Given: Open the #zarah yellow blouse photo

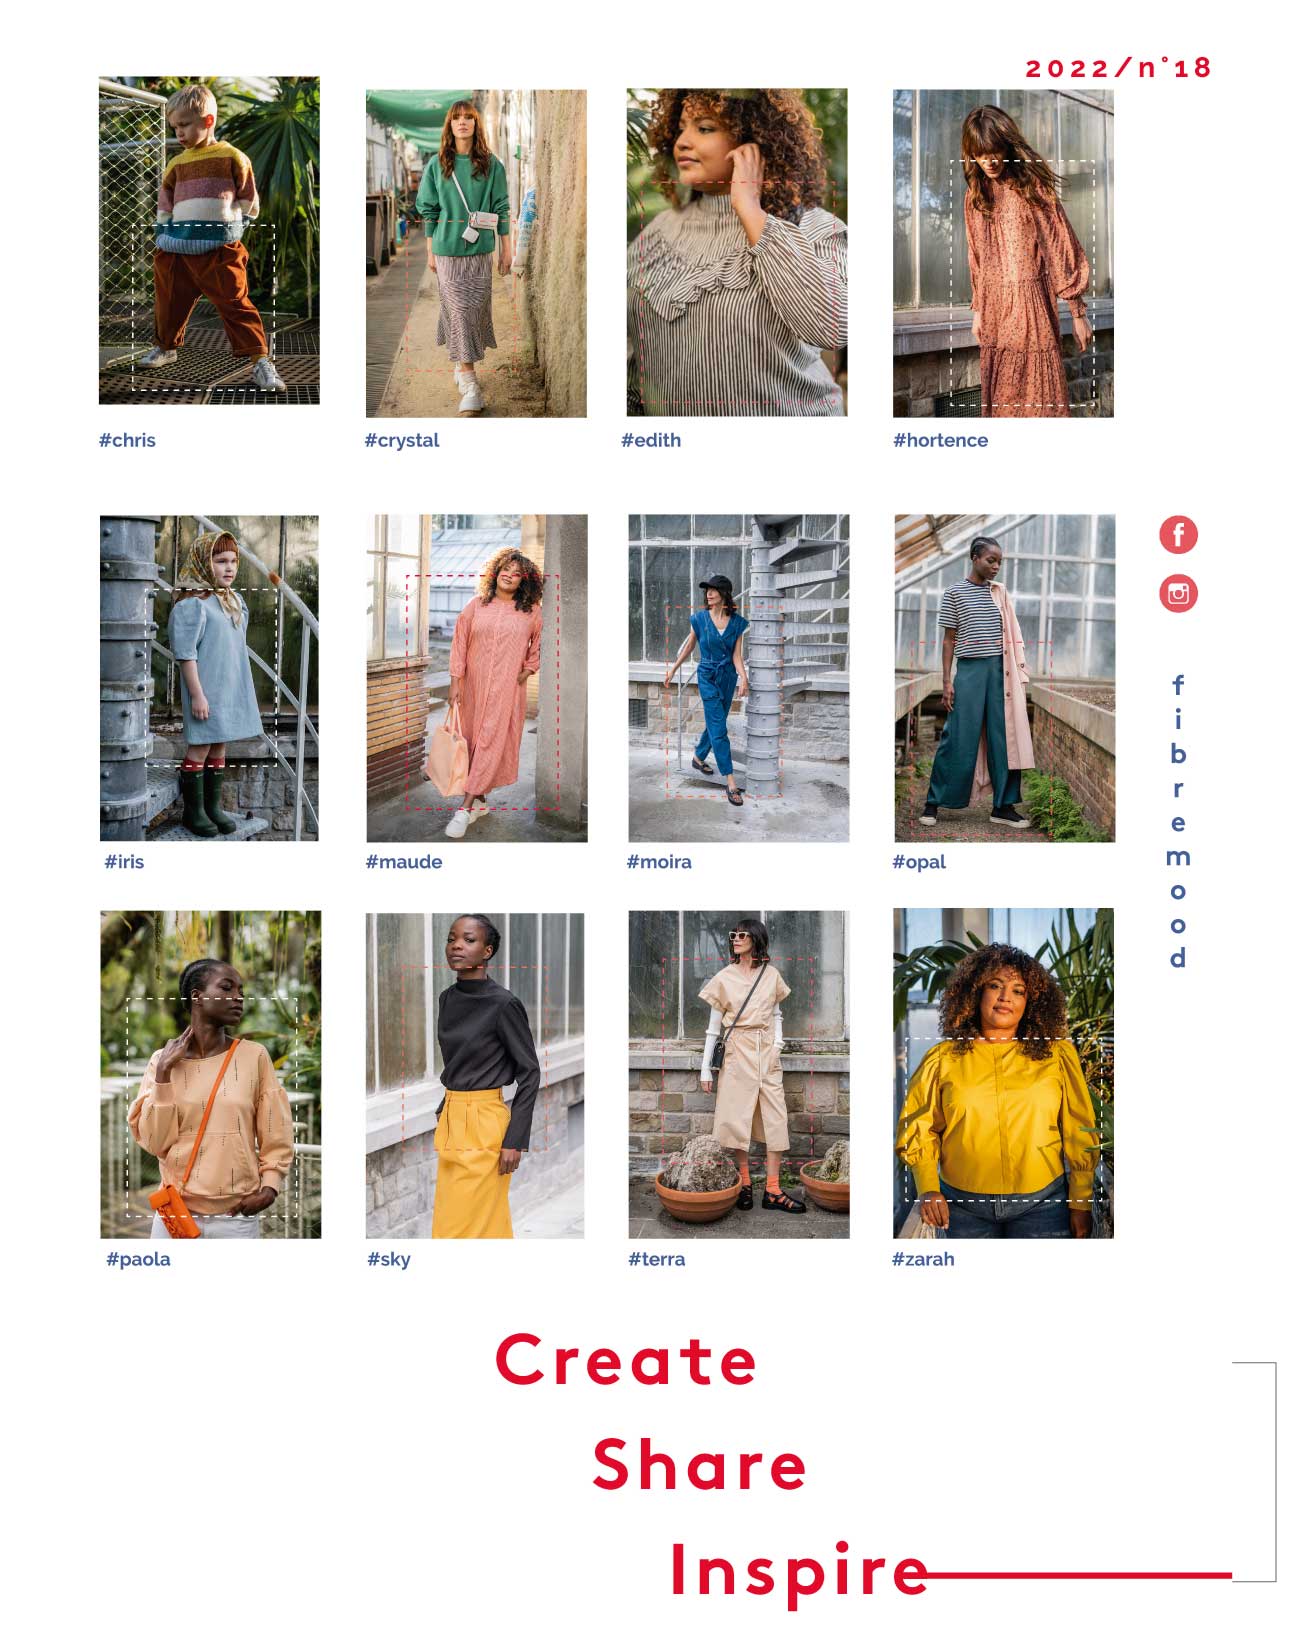Looking at the screenshot, I should pyautogui.click(x=1003, y=1073).
